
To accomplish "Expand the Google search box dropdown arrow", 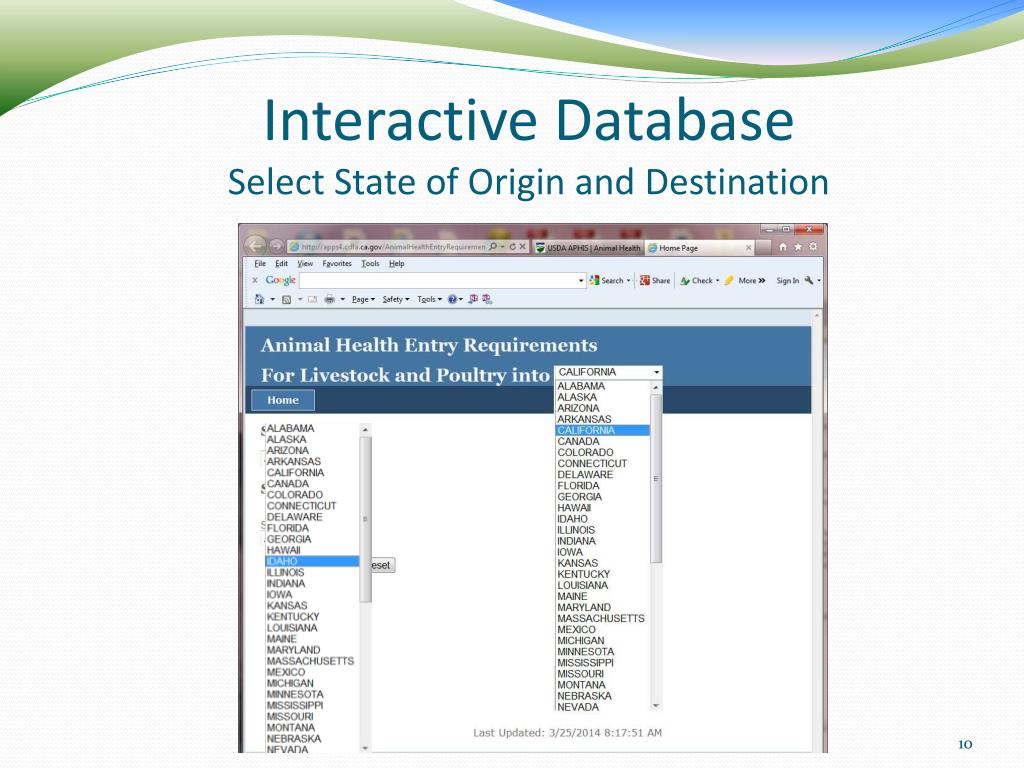I will (x=581, y=281).
